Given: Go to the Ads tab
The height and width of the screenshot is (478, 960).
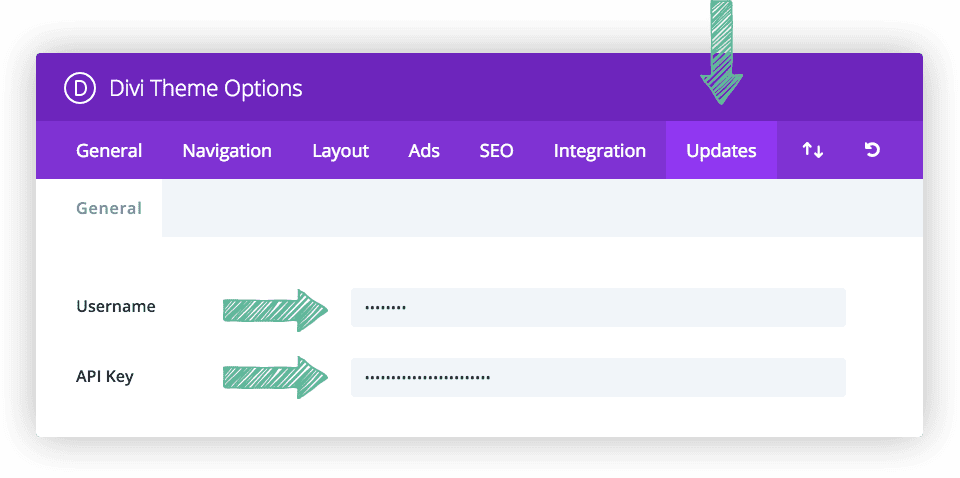Looking at the screenshot, I should [x=424, y=151].
